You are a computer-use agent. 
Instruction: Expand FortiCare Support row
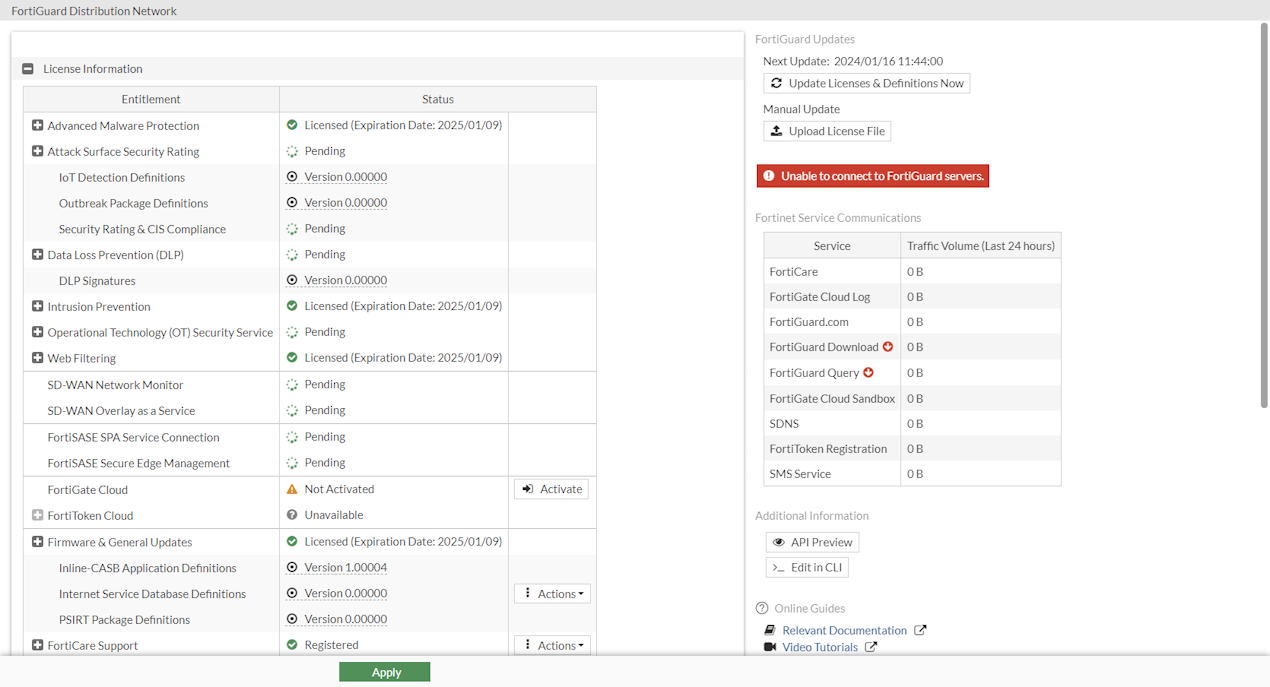(37, 645)
